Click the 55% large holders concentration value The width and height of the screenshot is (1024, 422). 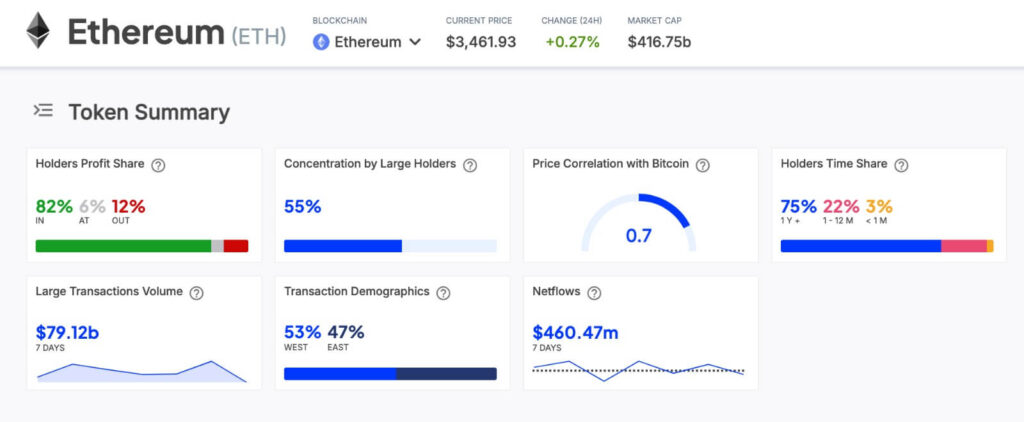coord(302,207)
